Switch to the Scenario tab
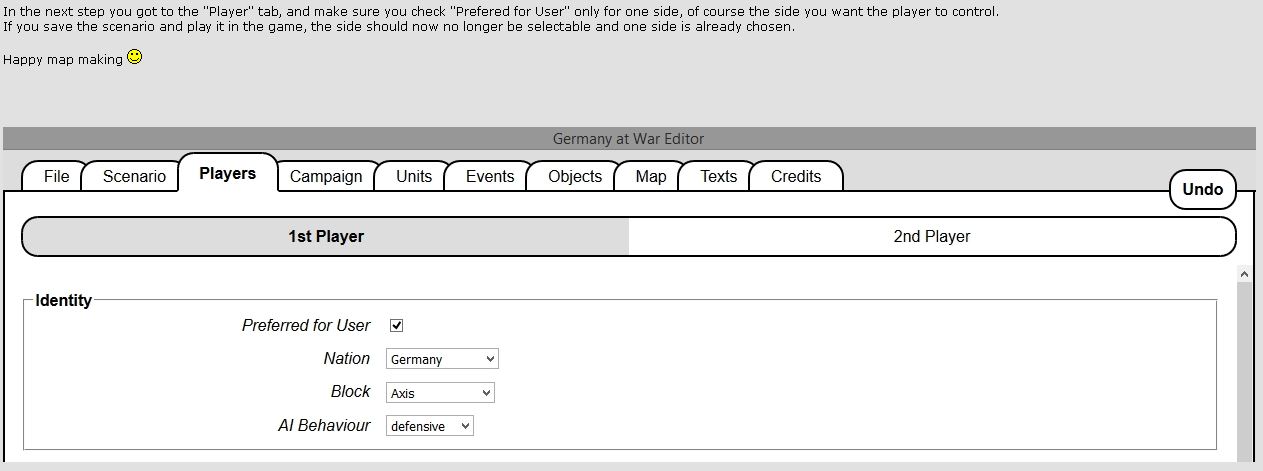1263x471 pixels. 134,176
